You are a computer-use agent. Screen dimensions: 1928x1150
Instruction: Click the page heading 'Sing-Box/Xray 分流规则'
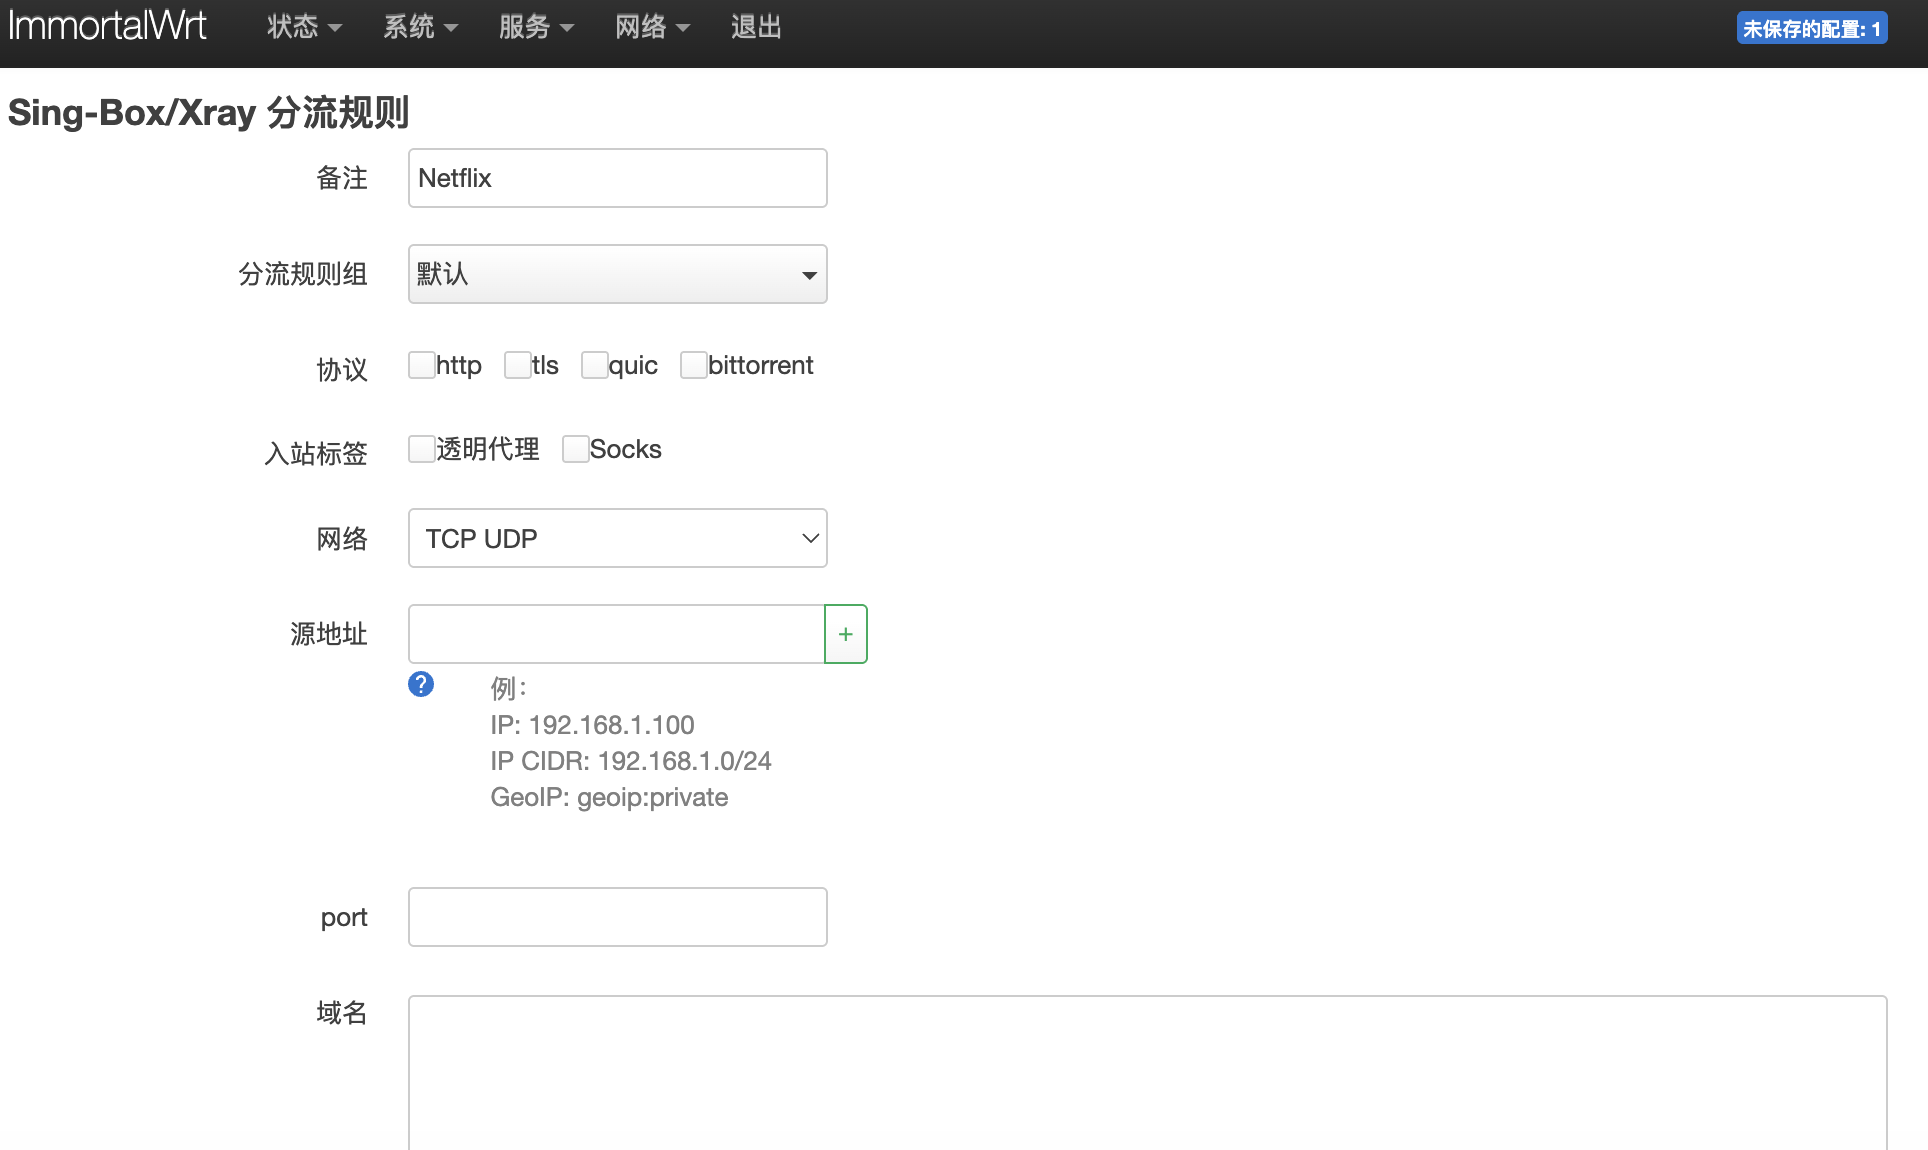209,113
